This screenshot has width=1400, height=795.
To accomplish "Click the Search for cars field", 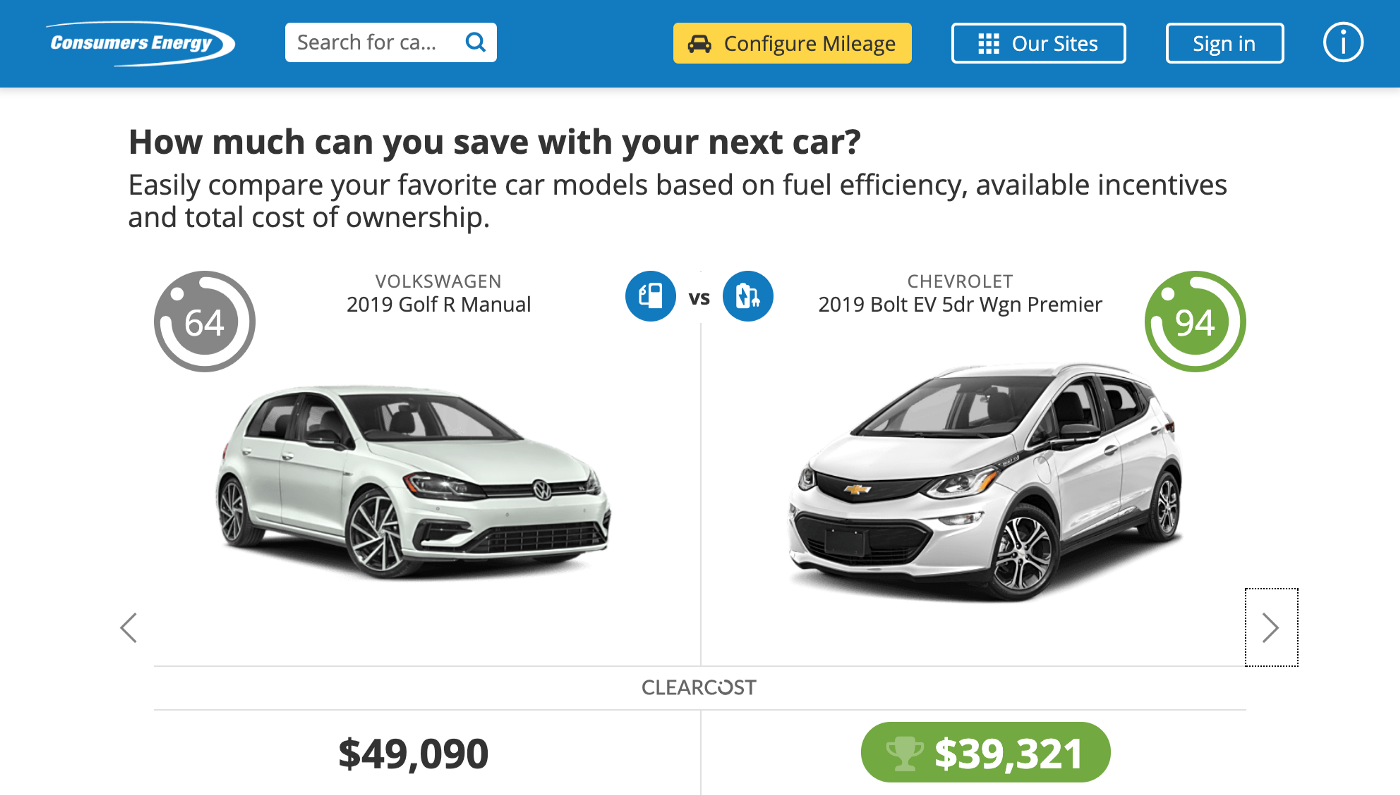I will coord(369,43).
